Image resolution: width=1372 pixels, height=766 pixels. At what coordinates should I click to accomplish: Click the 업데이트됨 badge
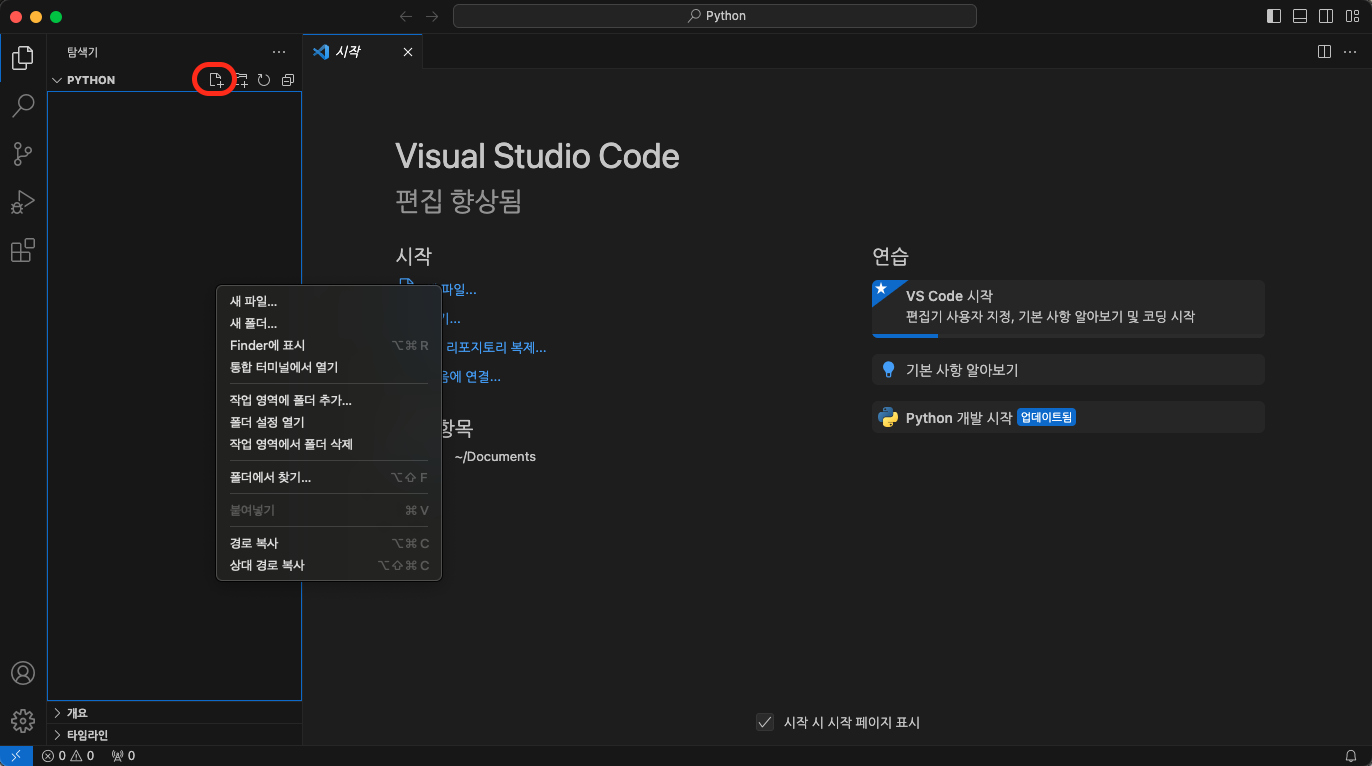pos(1046,417)
